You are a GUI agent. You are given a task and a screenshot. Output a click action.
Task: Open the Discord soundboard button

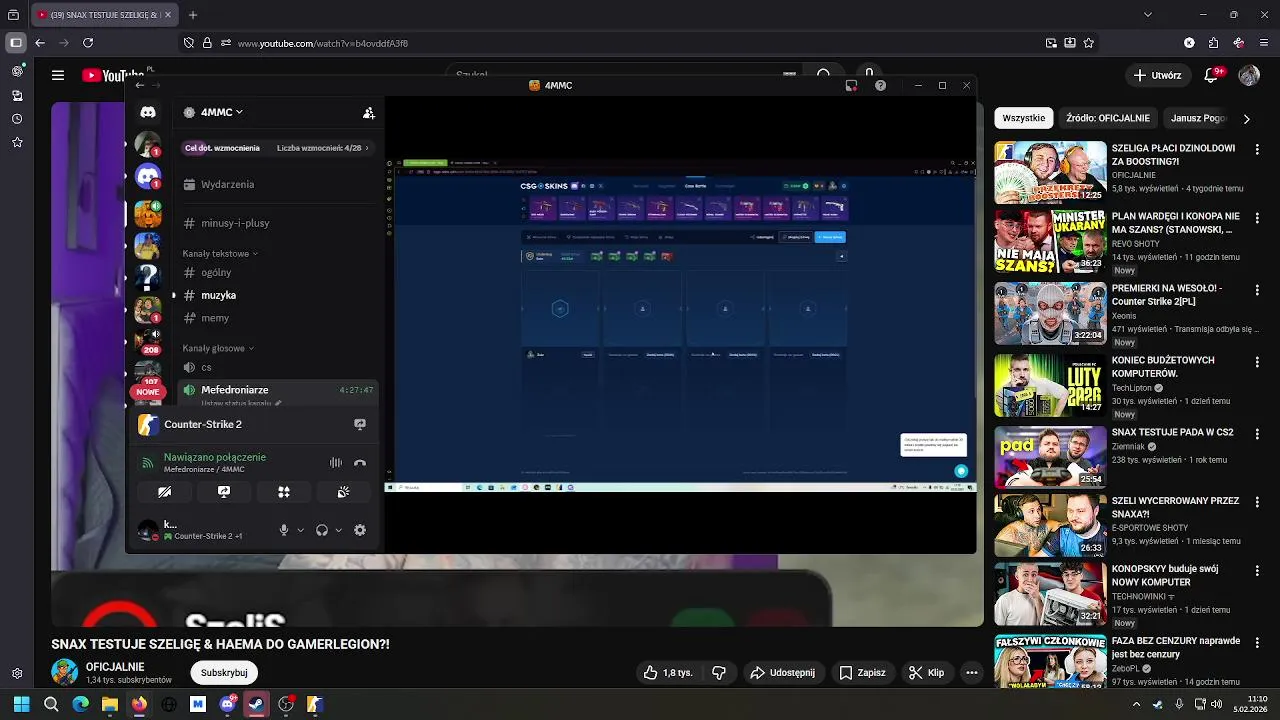pos(343,492)
